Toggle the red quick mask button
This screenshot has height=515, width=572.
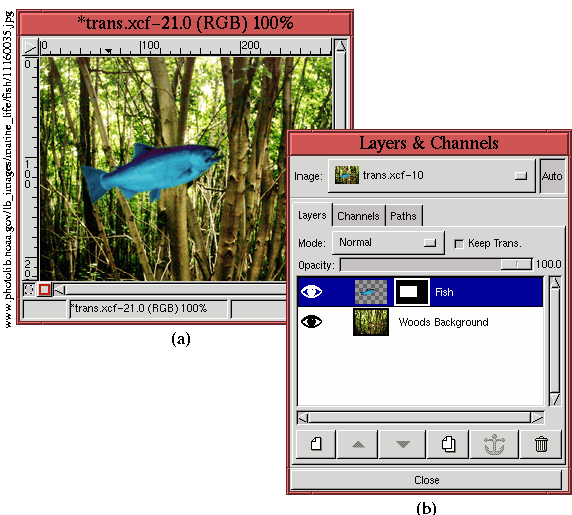45,290
